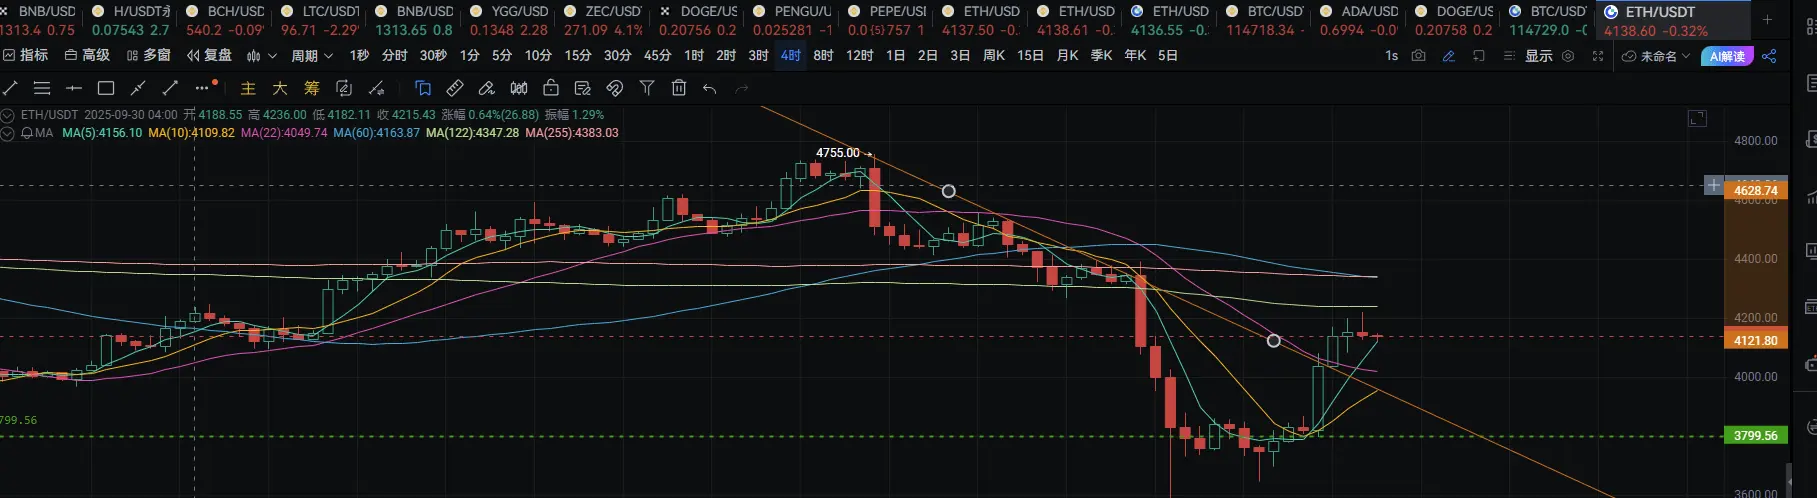Screen dimensions: 1817x498
Task: Click the blue pencil drawing icon
Action: (1448, 56)
